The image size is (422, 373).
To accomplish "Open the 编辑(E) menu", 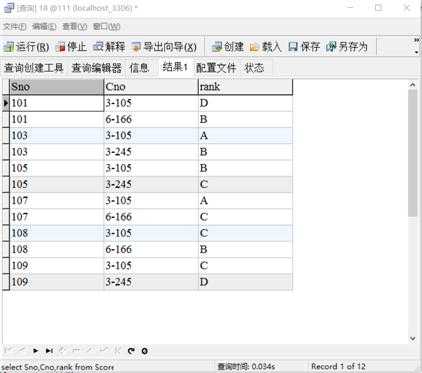I will [x=44, y=26].
